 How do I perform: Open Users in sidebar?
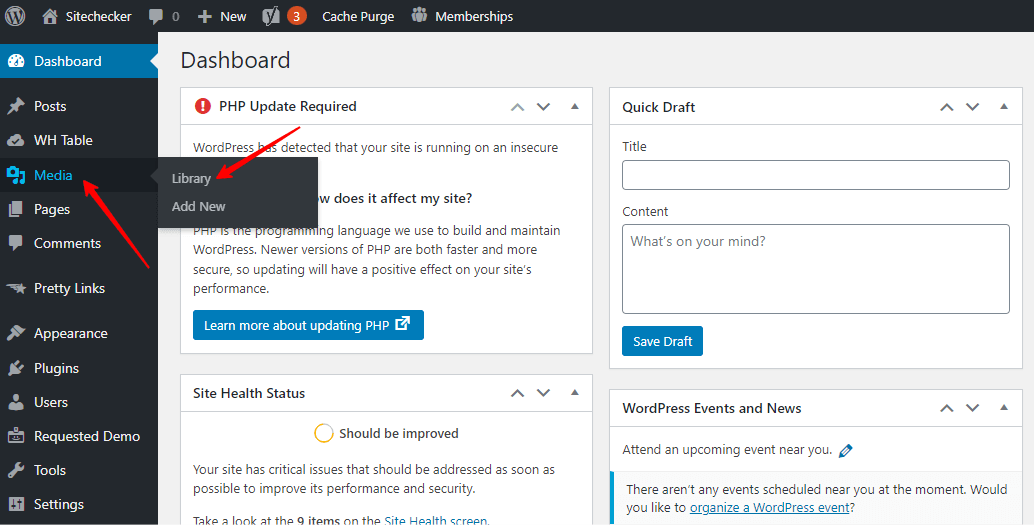(x=79, y=402)
